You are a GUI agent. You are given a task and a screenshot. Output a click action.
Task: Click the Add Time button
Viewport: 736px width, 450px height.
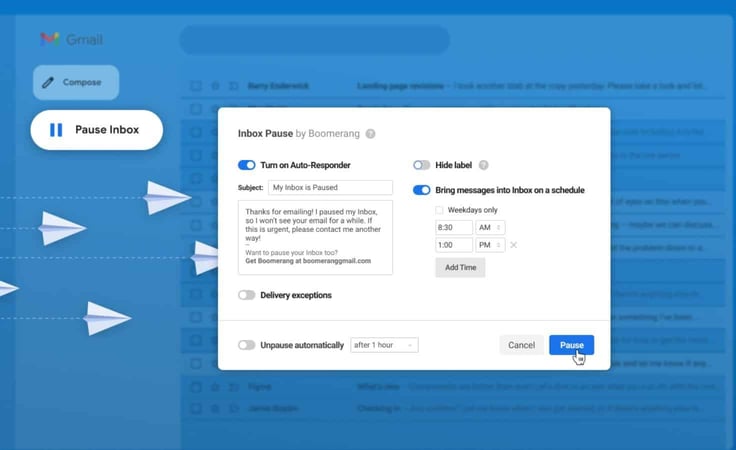[460, 267]
